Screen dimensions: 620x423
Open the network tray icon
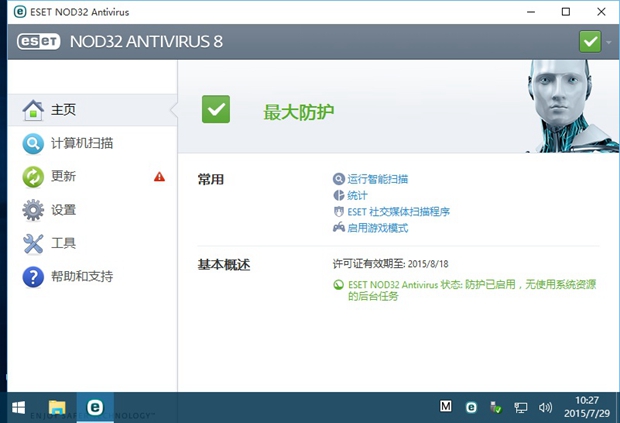[520, 408]
